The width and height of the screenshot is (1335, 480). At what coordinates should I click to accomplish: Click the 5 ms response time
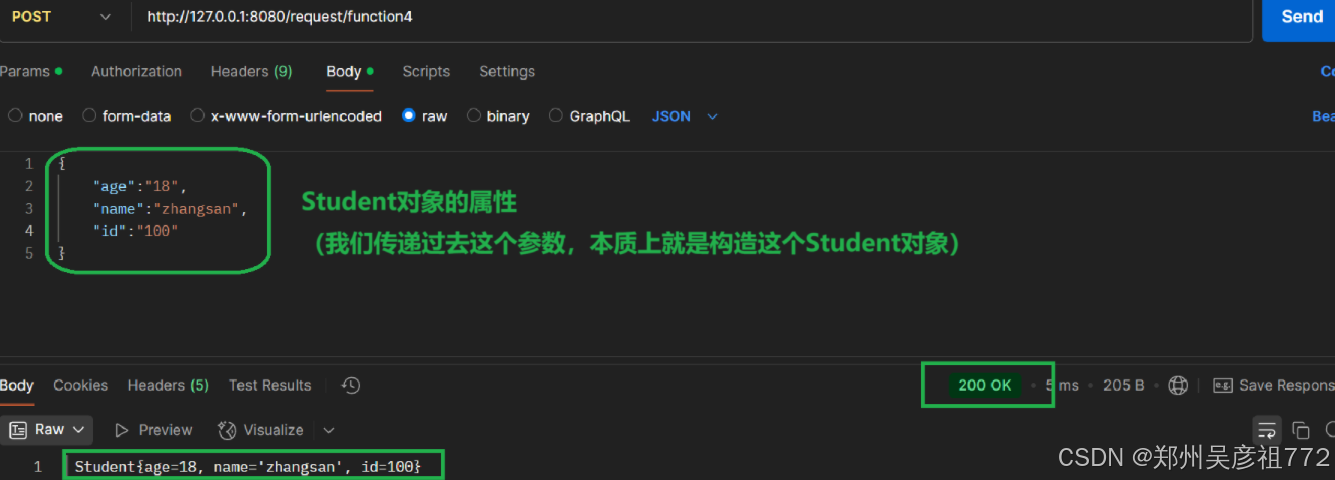click(x=1062, y=385)
